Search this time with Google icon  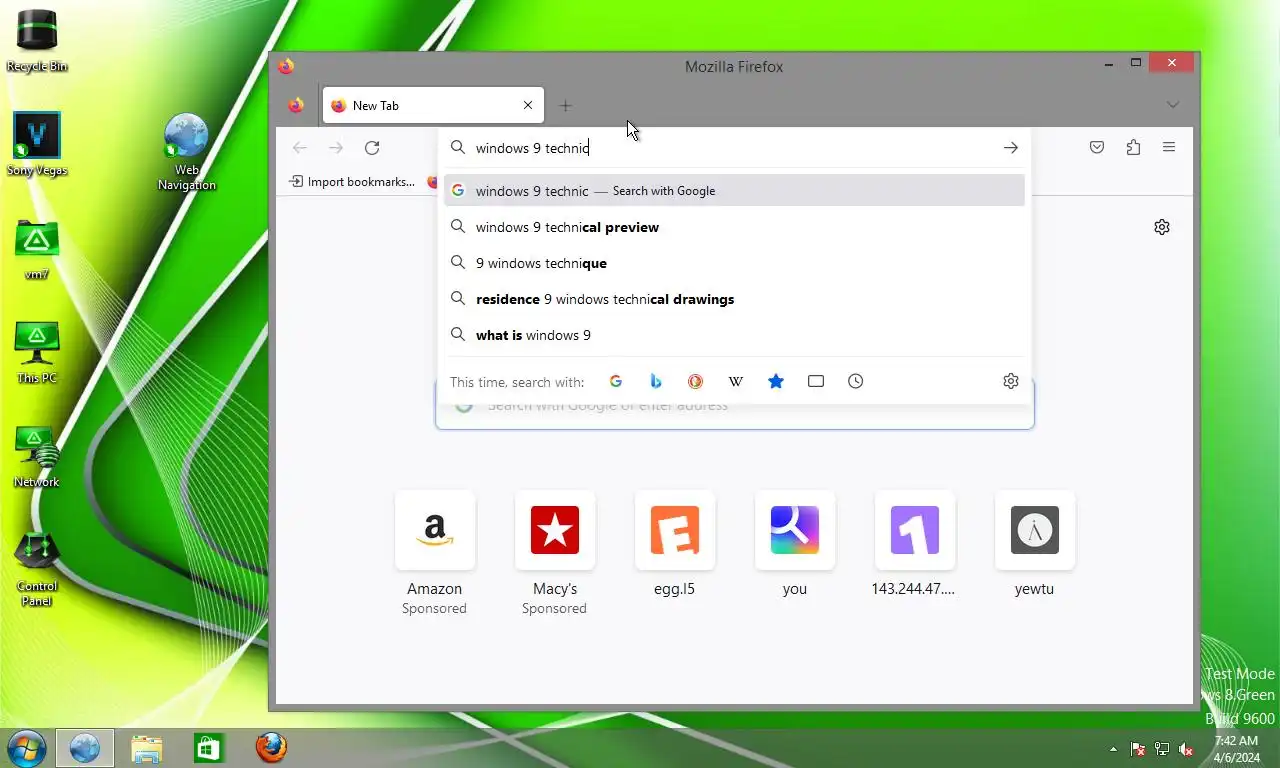616,381
